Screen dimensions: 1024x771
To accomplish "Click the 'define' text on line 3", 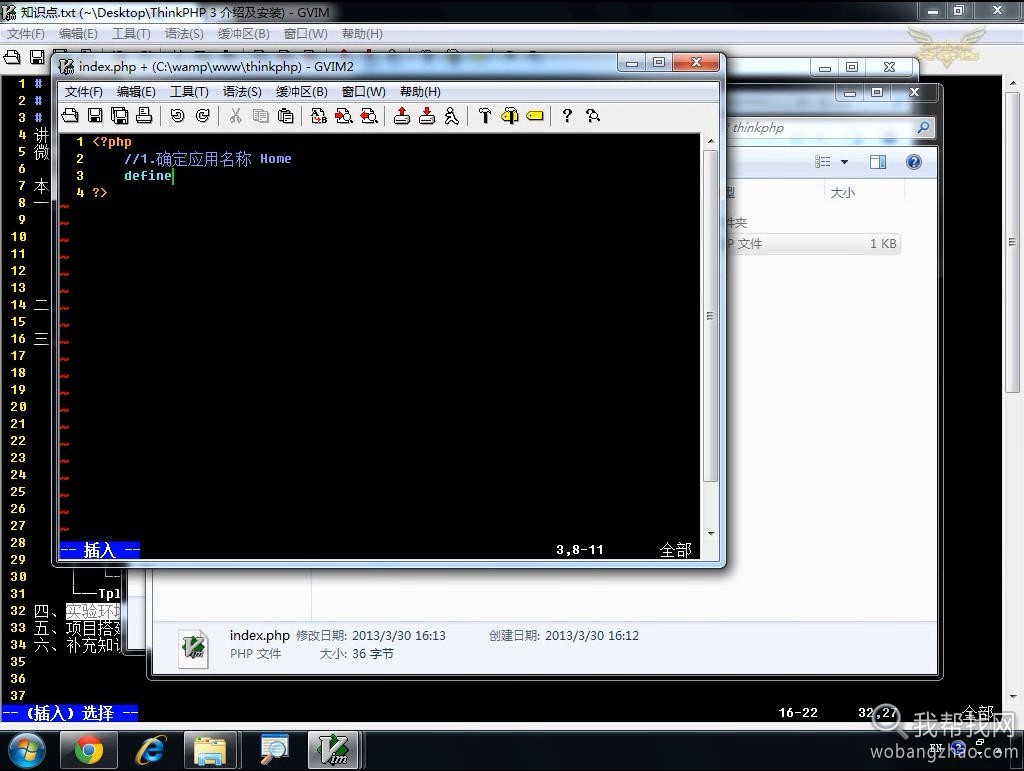I will coord(148,176).
